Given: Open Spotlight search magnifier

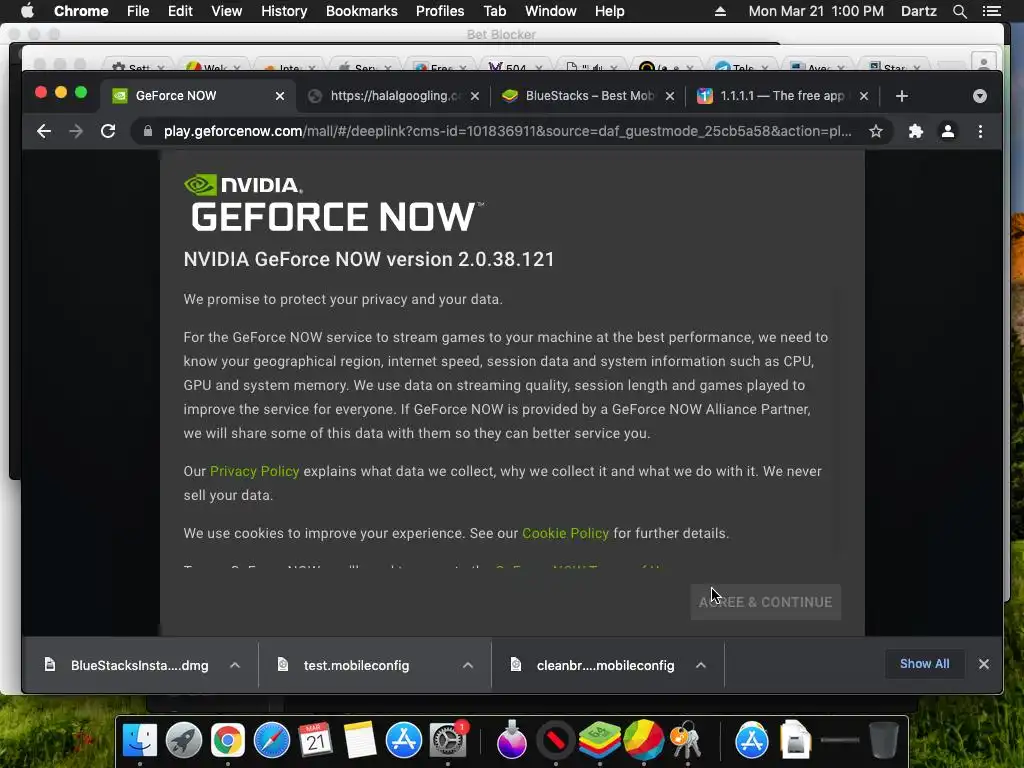Looking at the screenshot, I should (x=959, y=11).
